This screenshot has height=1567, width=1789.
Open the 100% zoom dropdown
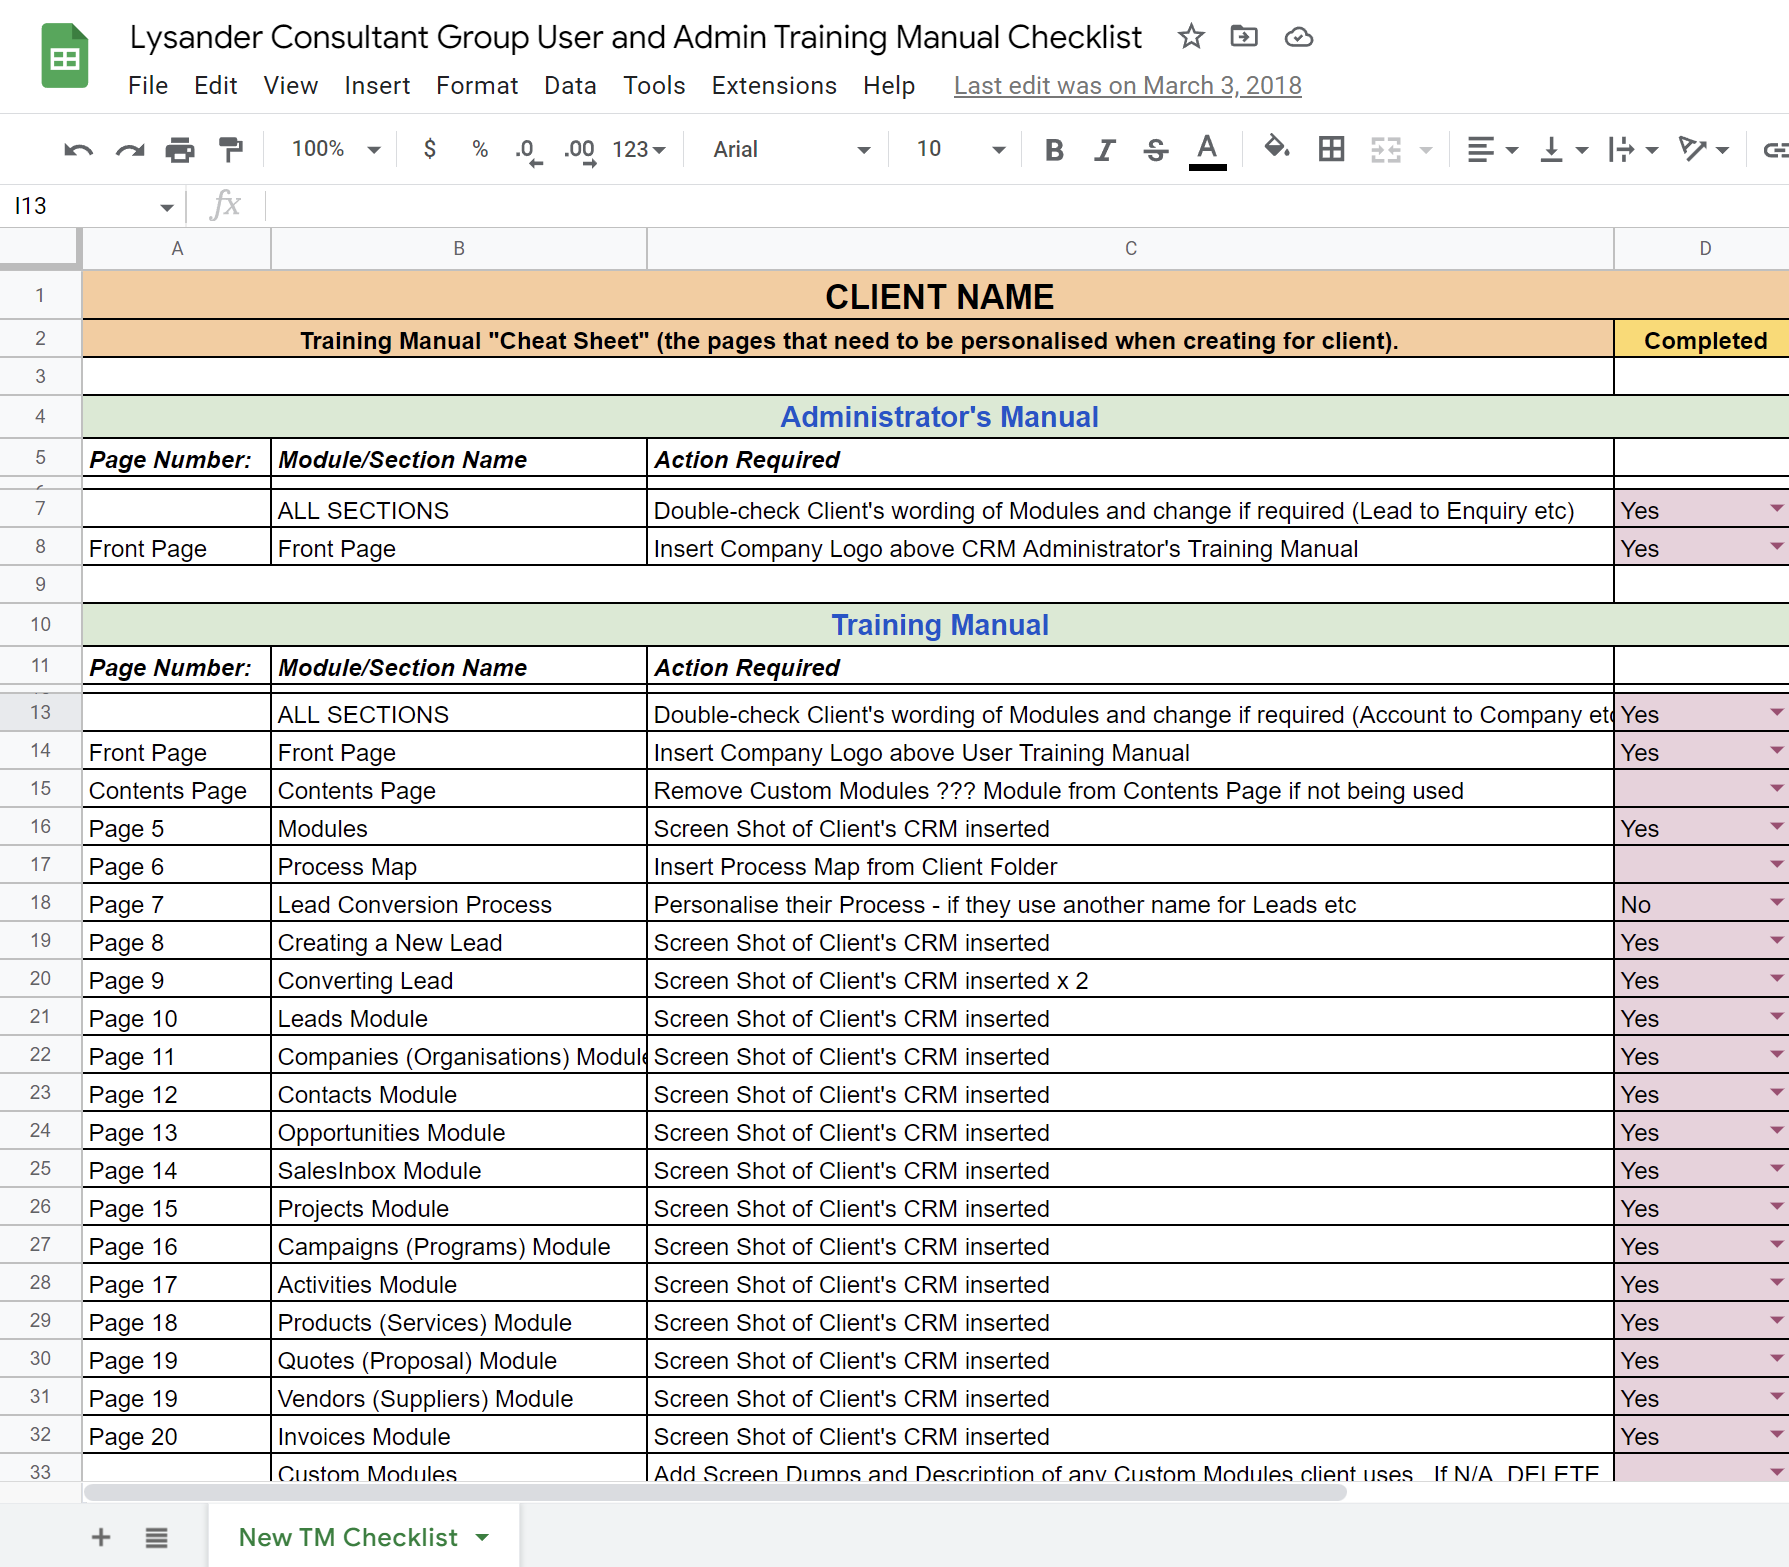click(335, 150)
